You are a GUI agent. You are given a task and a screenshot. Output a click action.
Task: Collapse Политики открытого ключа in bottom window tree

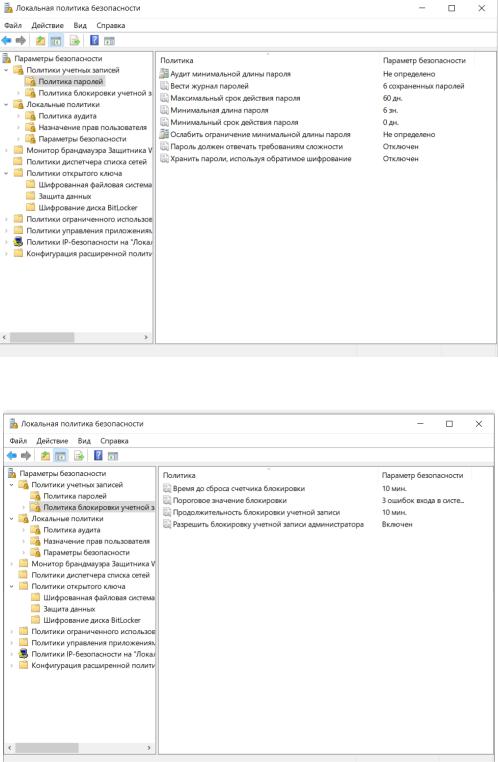(12, 586)
